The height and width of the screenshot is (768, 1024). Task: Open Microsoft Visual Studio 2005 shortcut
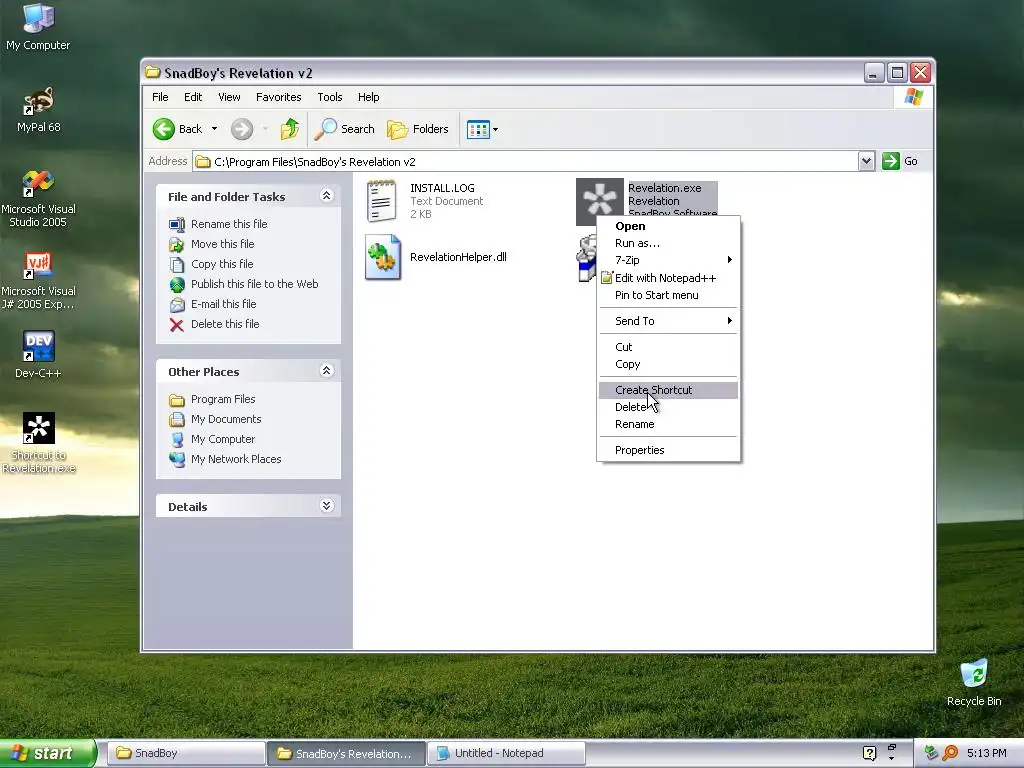(38, 199)
